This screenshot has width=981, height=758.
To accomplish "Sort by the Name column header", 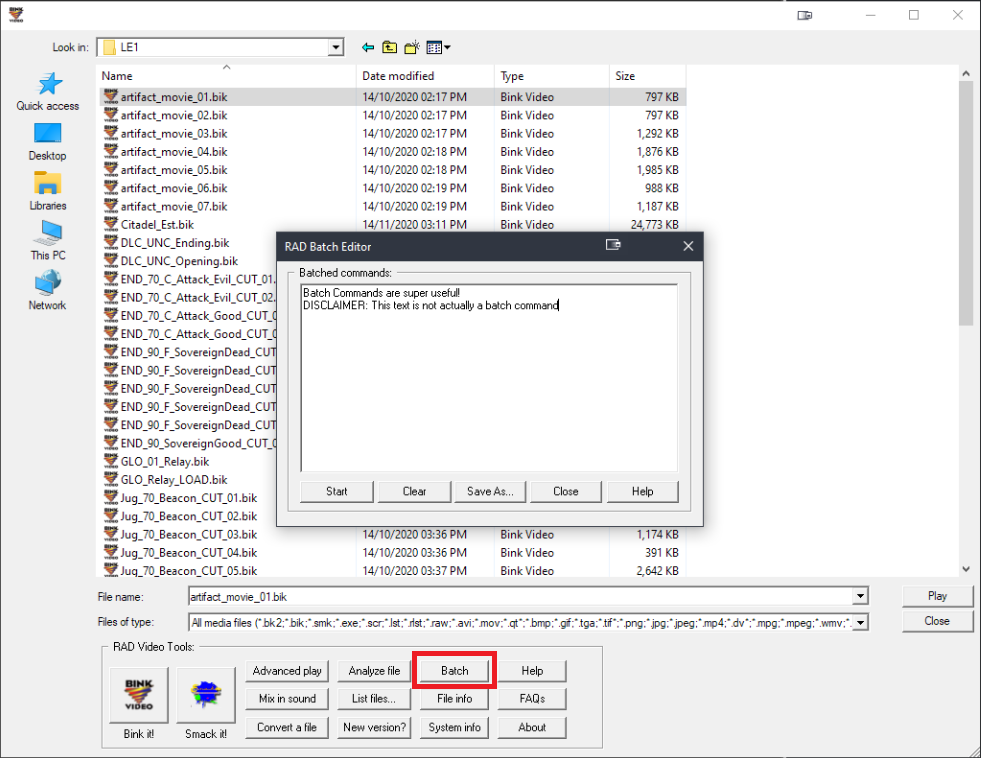I will [226, 76].
